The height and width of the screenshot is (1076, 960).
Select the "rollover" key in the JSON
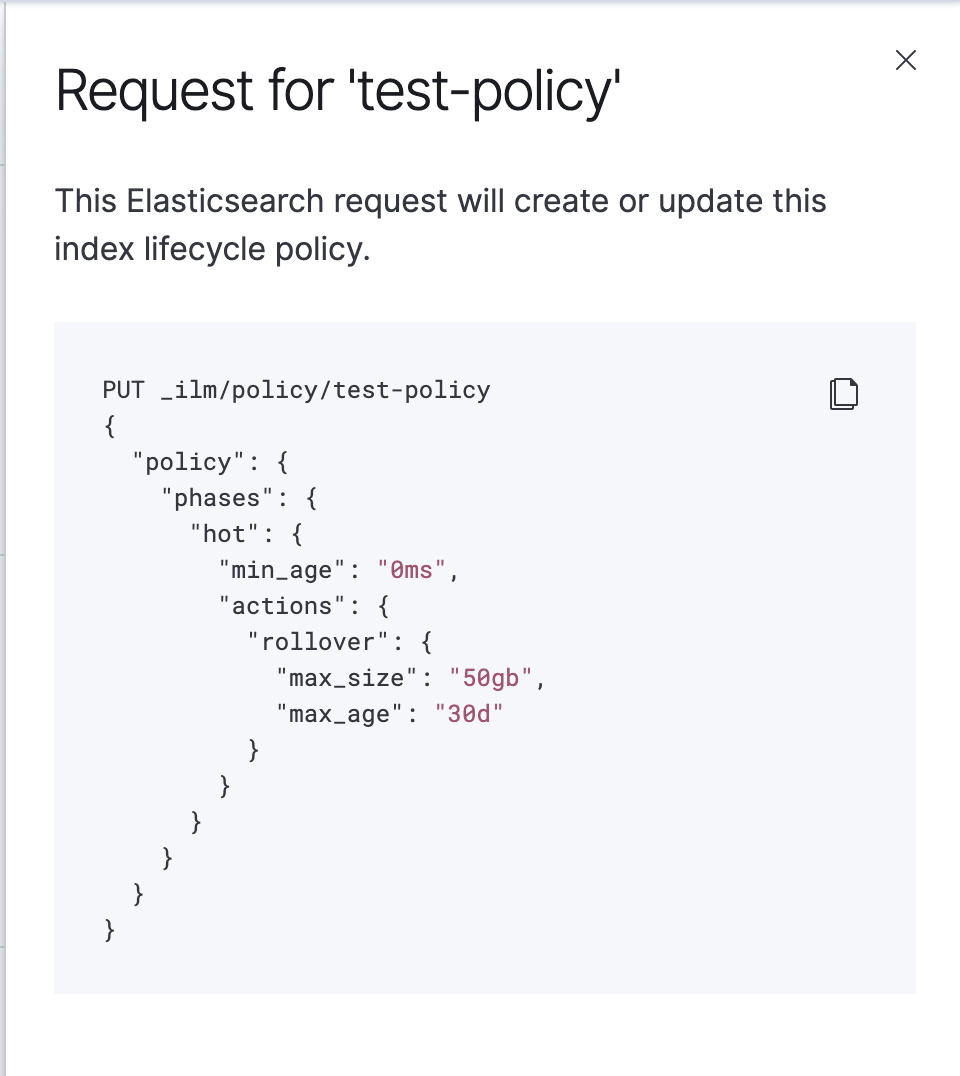point(316,641)
